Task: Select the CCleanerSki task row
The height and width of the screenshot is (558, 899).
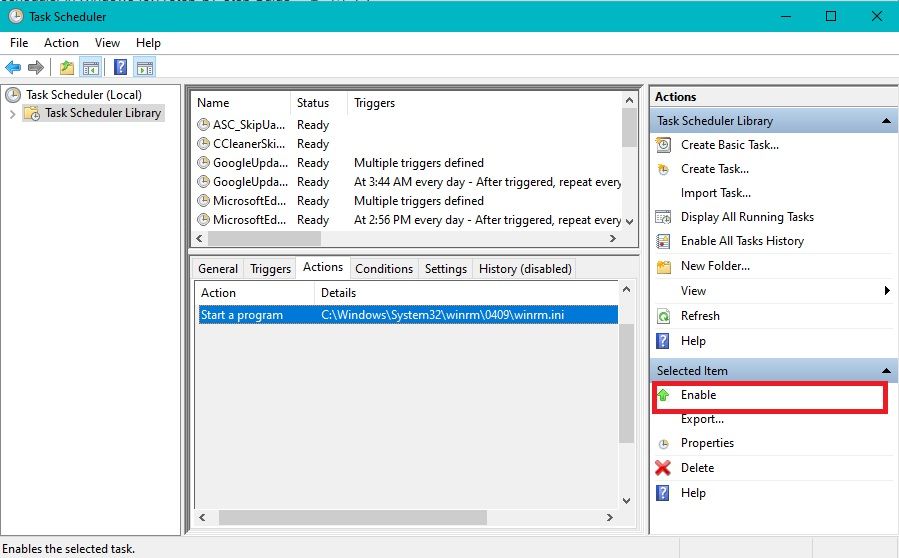Action: tap(249, 144)
